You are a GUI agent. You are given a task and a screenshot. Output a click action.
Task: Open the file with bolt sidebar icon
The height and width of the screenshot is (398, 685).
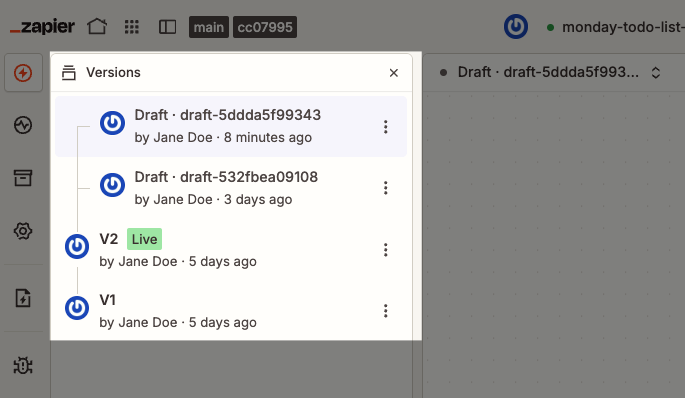pos(23,298)
